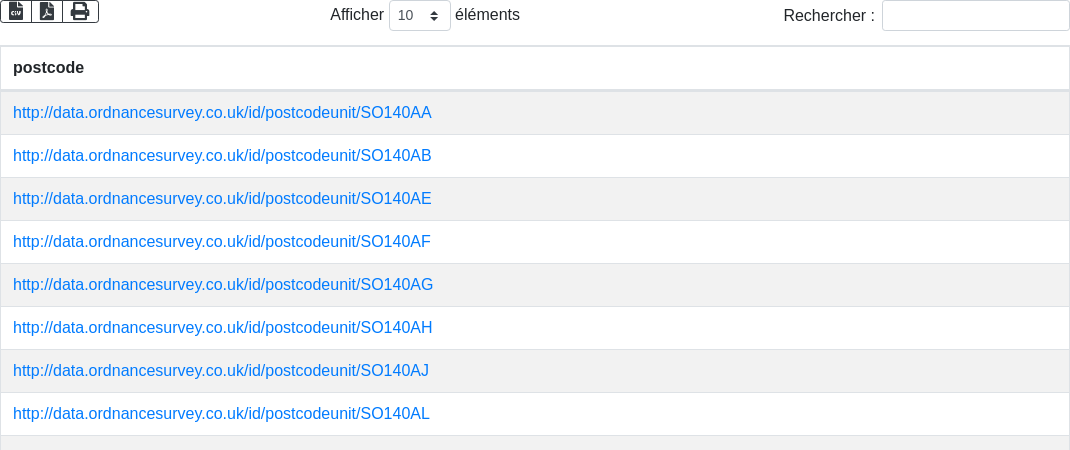Follow the SO140AE postcode unit link
Viewport: 1070px width, 450px height.
point(222,198)
